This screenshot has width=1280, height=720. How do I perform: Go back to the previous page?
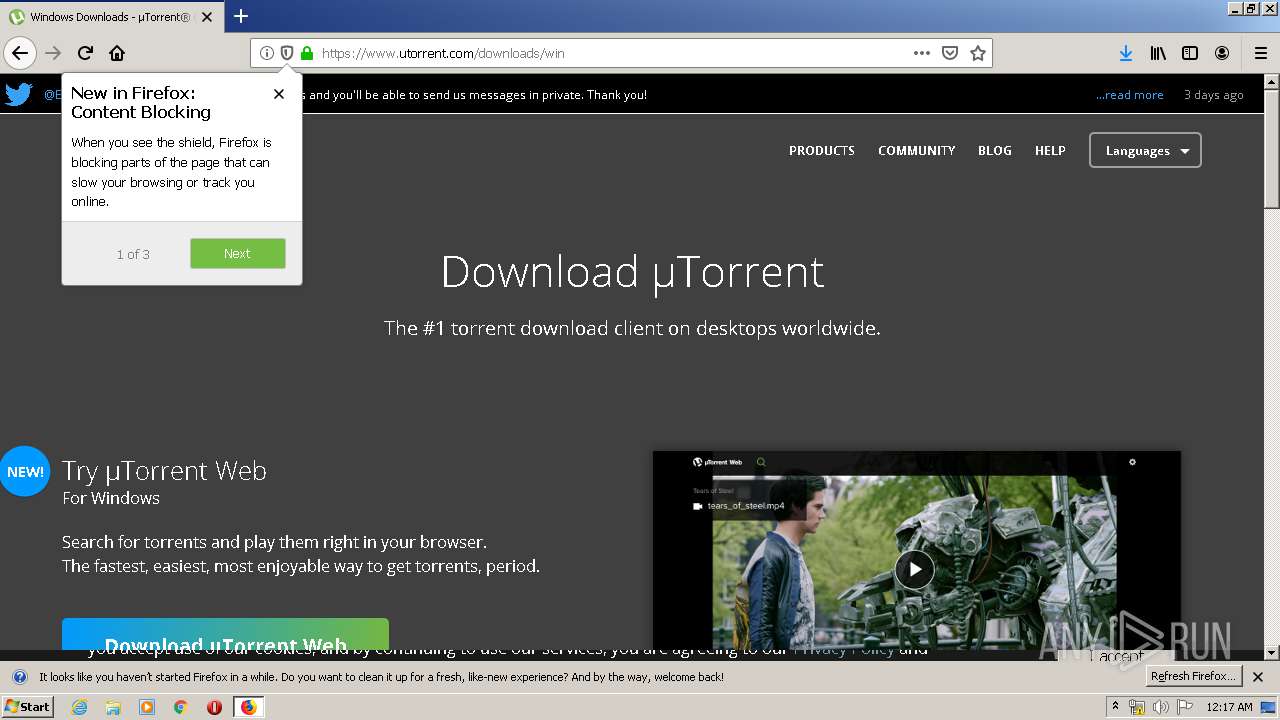tap(20, 53)
